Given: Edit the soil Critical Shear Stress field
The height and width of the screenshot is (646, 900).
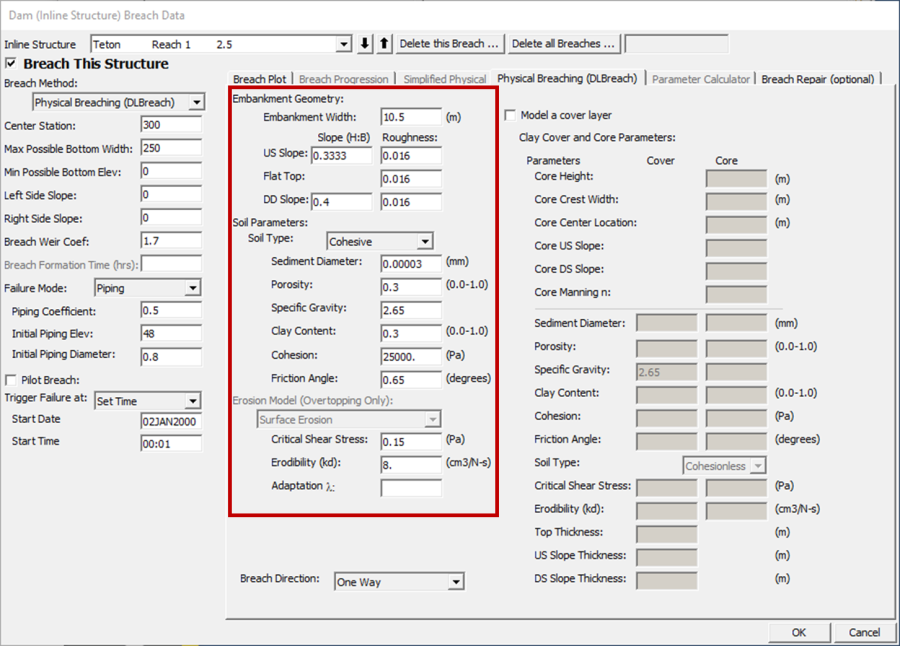Looking at the screenshot, I should pos(411,442).
